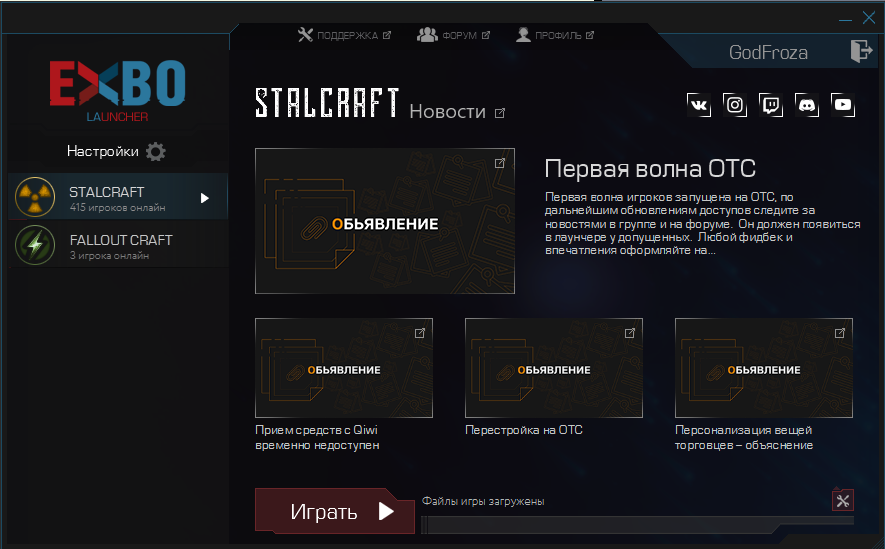The width and height of the screenshot is (885, 549).
Task: Minimize the launcher window
Action: 845,19
